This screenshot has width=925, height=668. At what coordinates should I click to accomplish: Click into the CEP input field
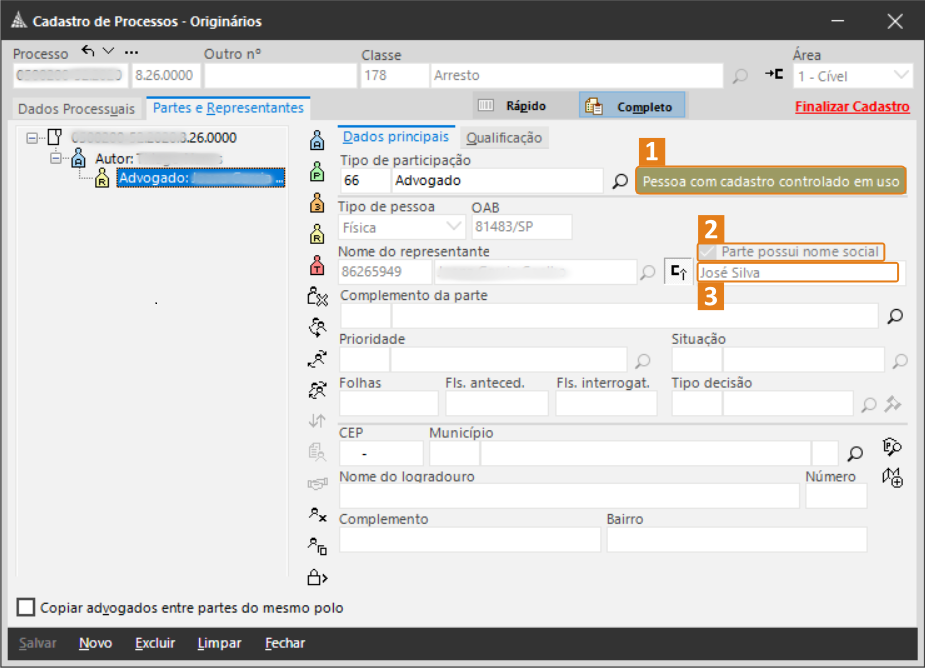[381, 454]
